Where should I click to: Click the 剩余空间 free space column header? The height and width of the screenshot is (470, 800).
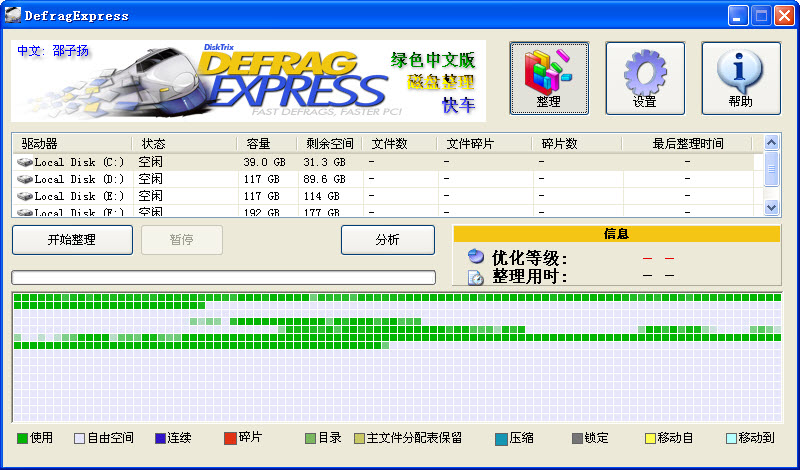tap(328, 144)
